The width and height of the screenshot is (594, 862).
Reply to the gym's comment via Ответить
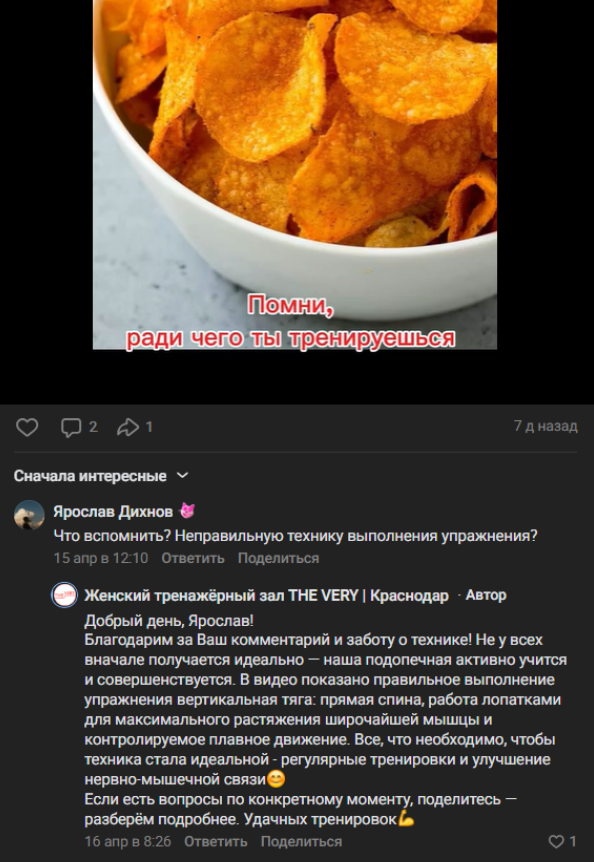[x=215, y=841]
